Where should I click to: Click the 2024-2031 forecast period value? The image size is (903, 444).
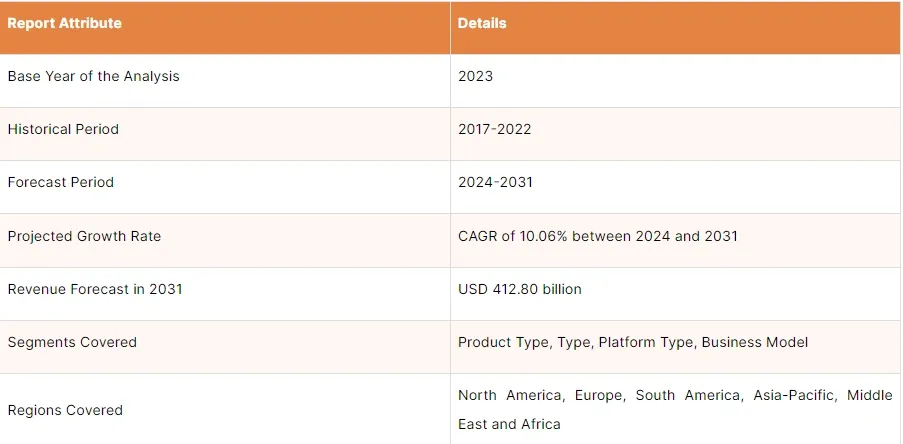495,182
